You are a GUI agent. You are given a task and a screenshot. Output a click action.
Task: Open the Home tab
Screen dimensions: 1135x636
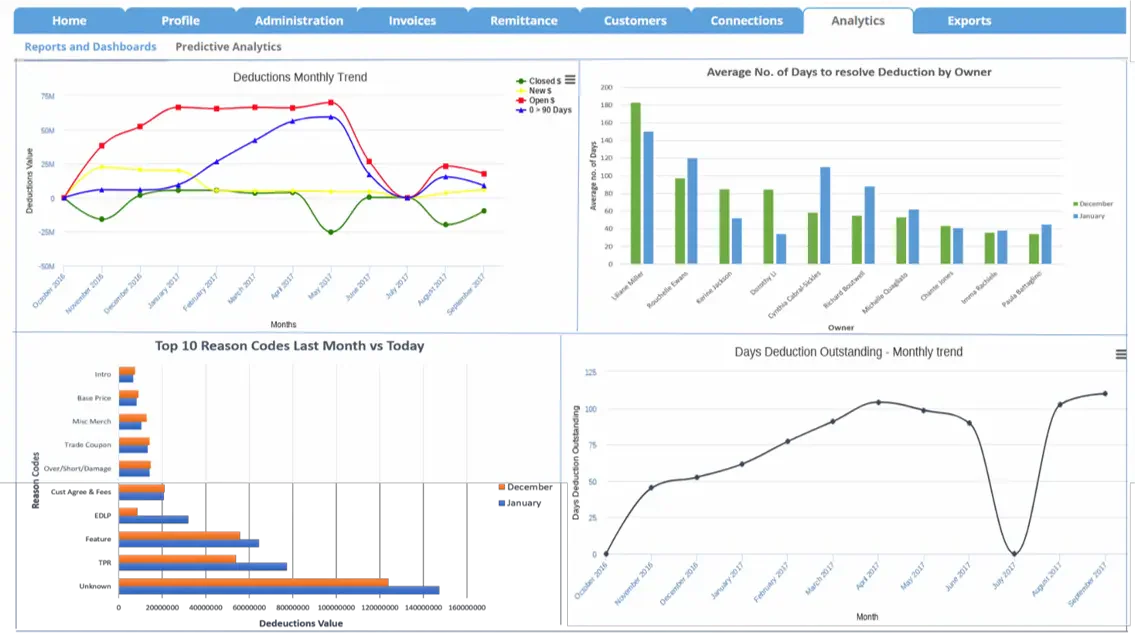click(69, 21)
